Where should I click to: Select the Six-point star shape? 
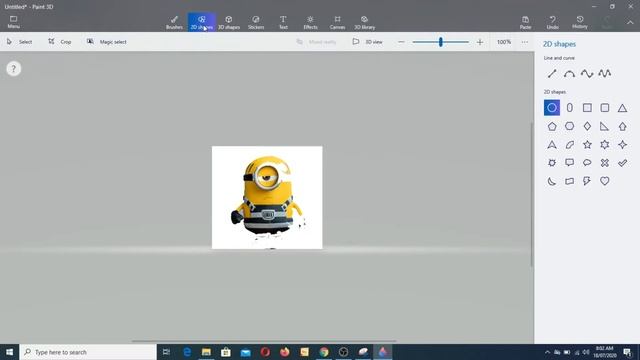pos(604,144)
